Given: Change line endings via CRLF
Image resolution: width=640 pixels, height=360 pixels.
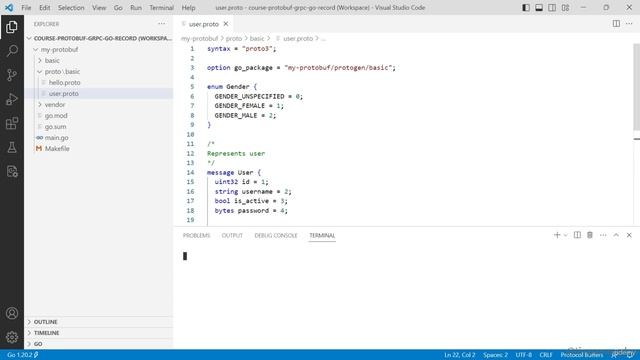Looking at the screenshot, I should (546, 355).
